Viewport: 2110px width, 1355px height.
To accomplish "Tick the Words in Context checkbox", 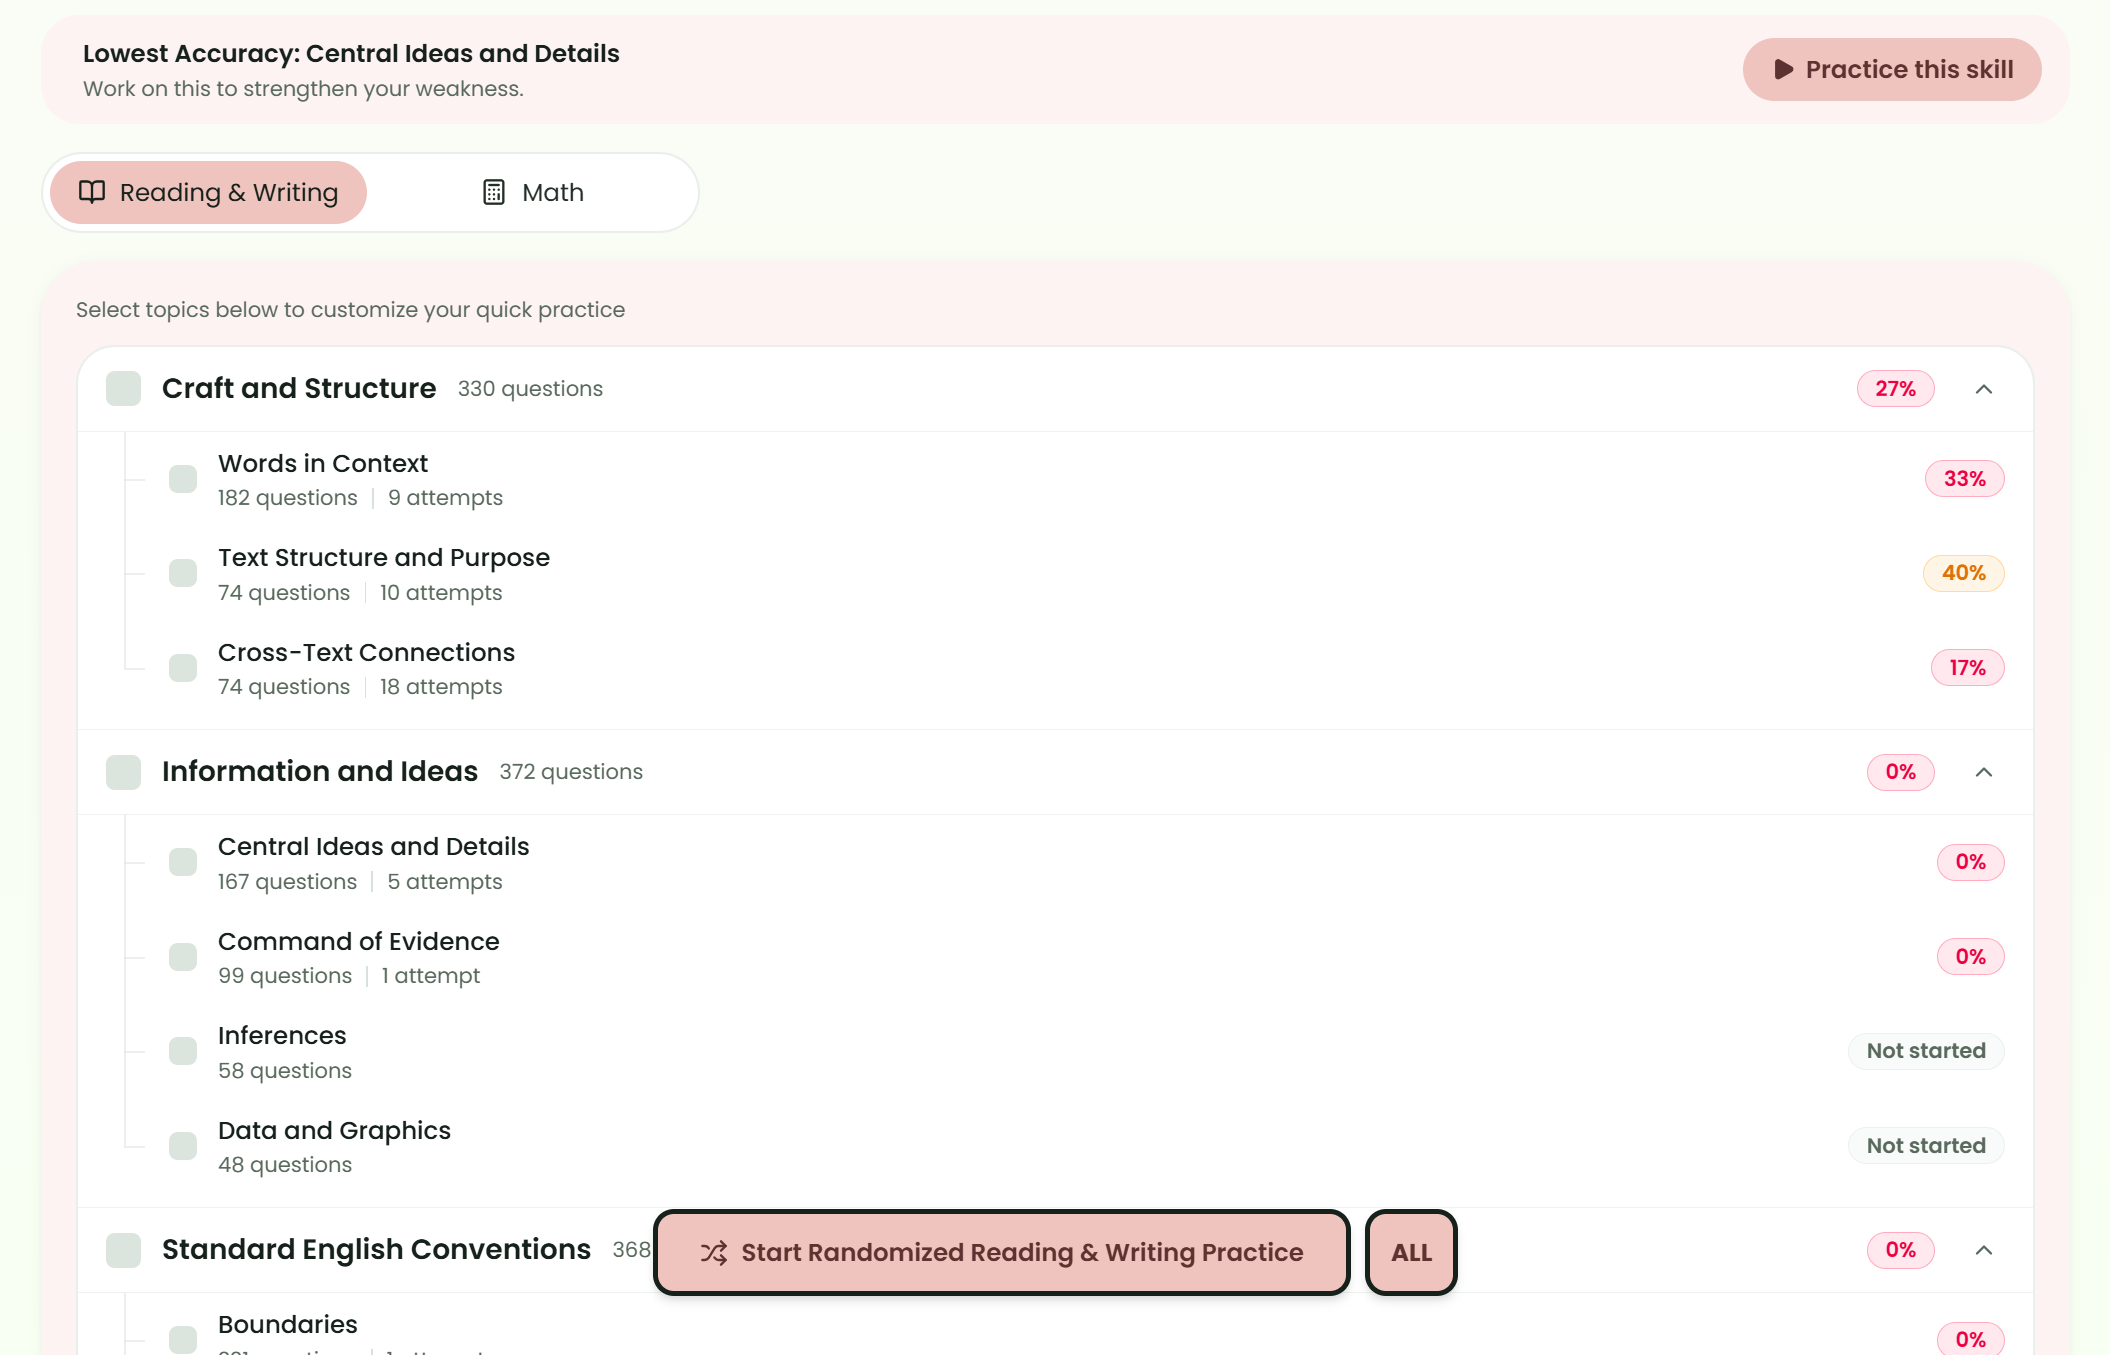I will 183,479.
